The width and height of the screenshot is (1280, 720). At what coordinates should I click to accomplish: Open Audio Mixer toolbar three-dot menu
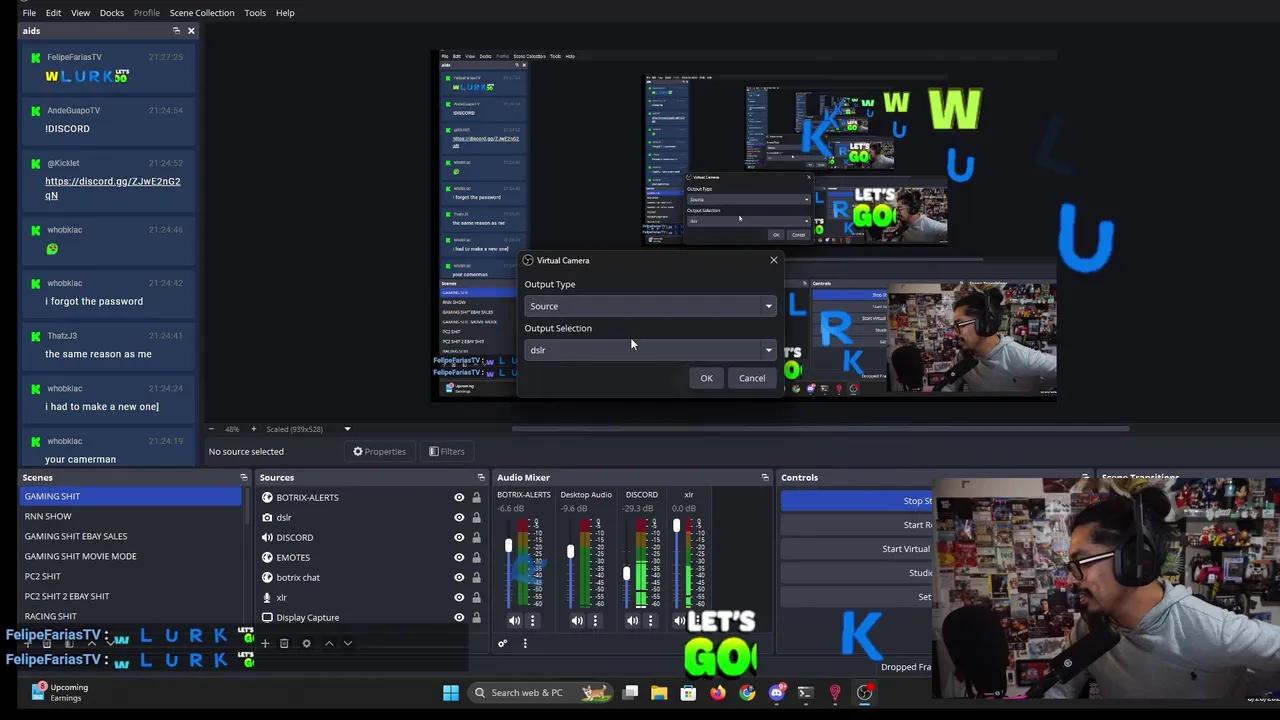tap(524, 643)
